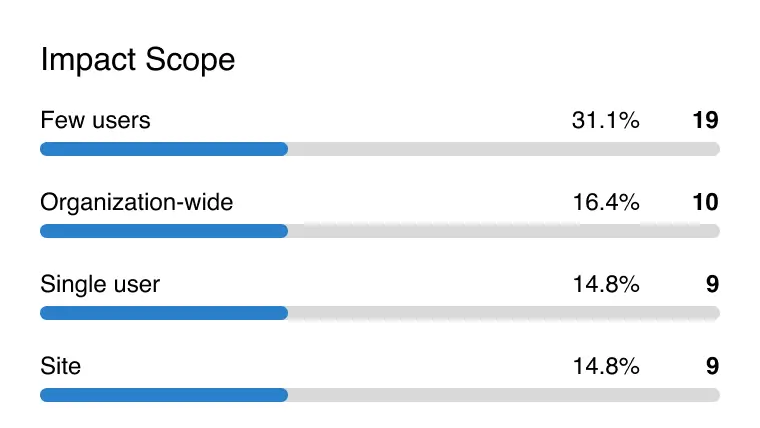Click the Organization-wide progress bar
The width and height of the screenshot is (760, 428).
tap(379, 231)
